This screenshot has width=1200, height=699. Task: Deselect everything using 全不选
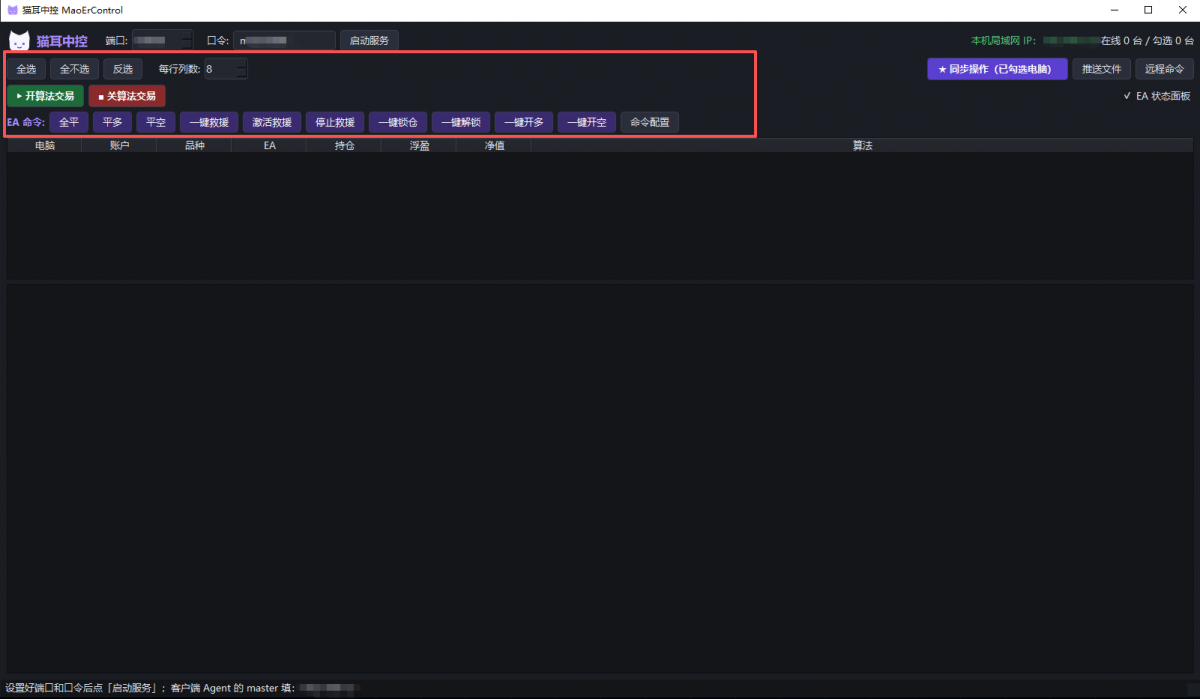tap(74, 69)
